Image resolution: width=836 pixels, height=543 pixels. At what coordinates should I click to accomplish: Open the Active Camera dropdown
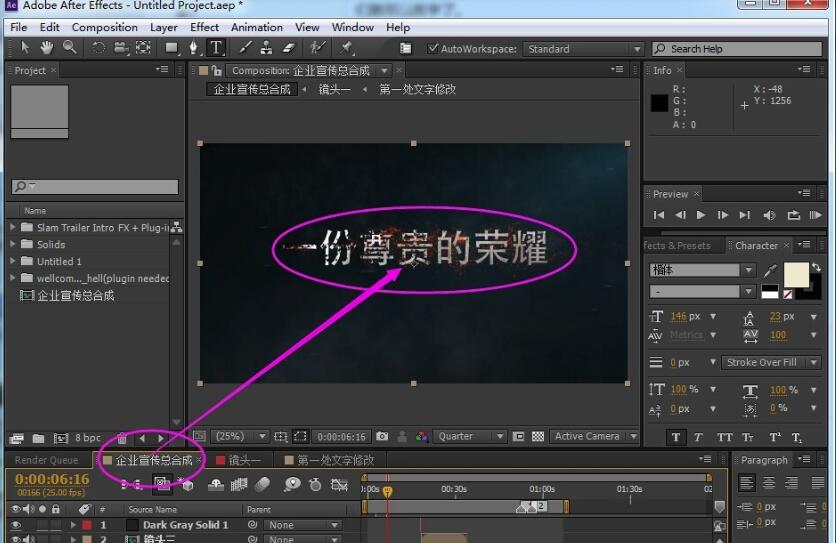pyautogui.click(x=594, y=436)
